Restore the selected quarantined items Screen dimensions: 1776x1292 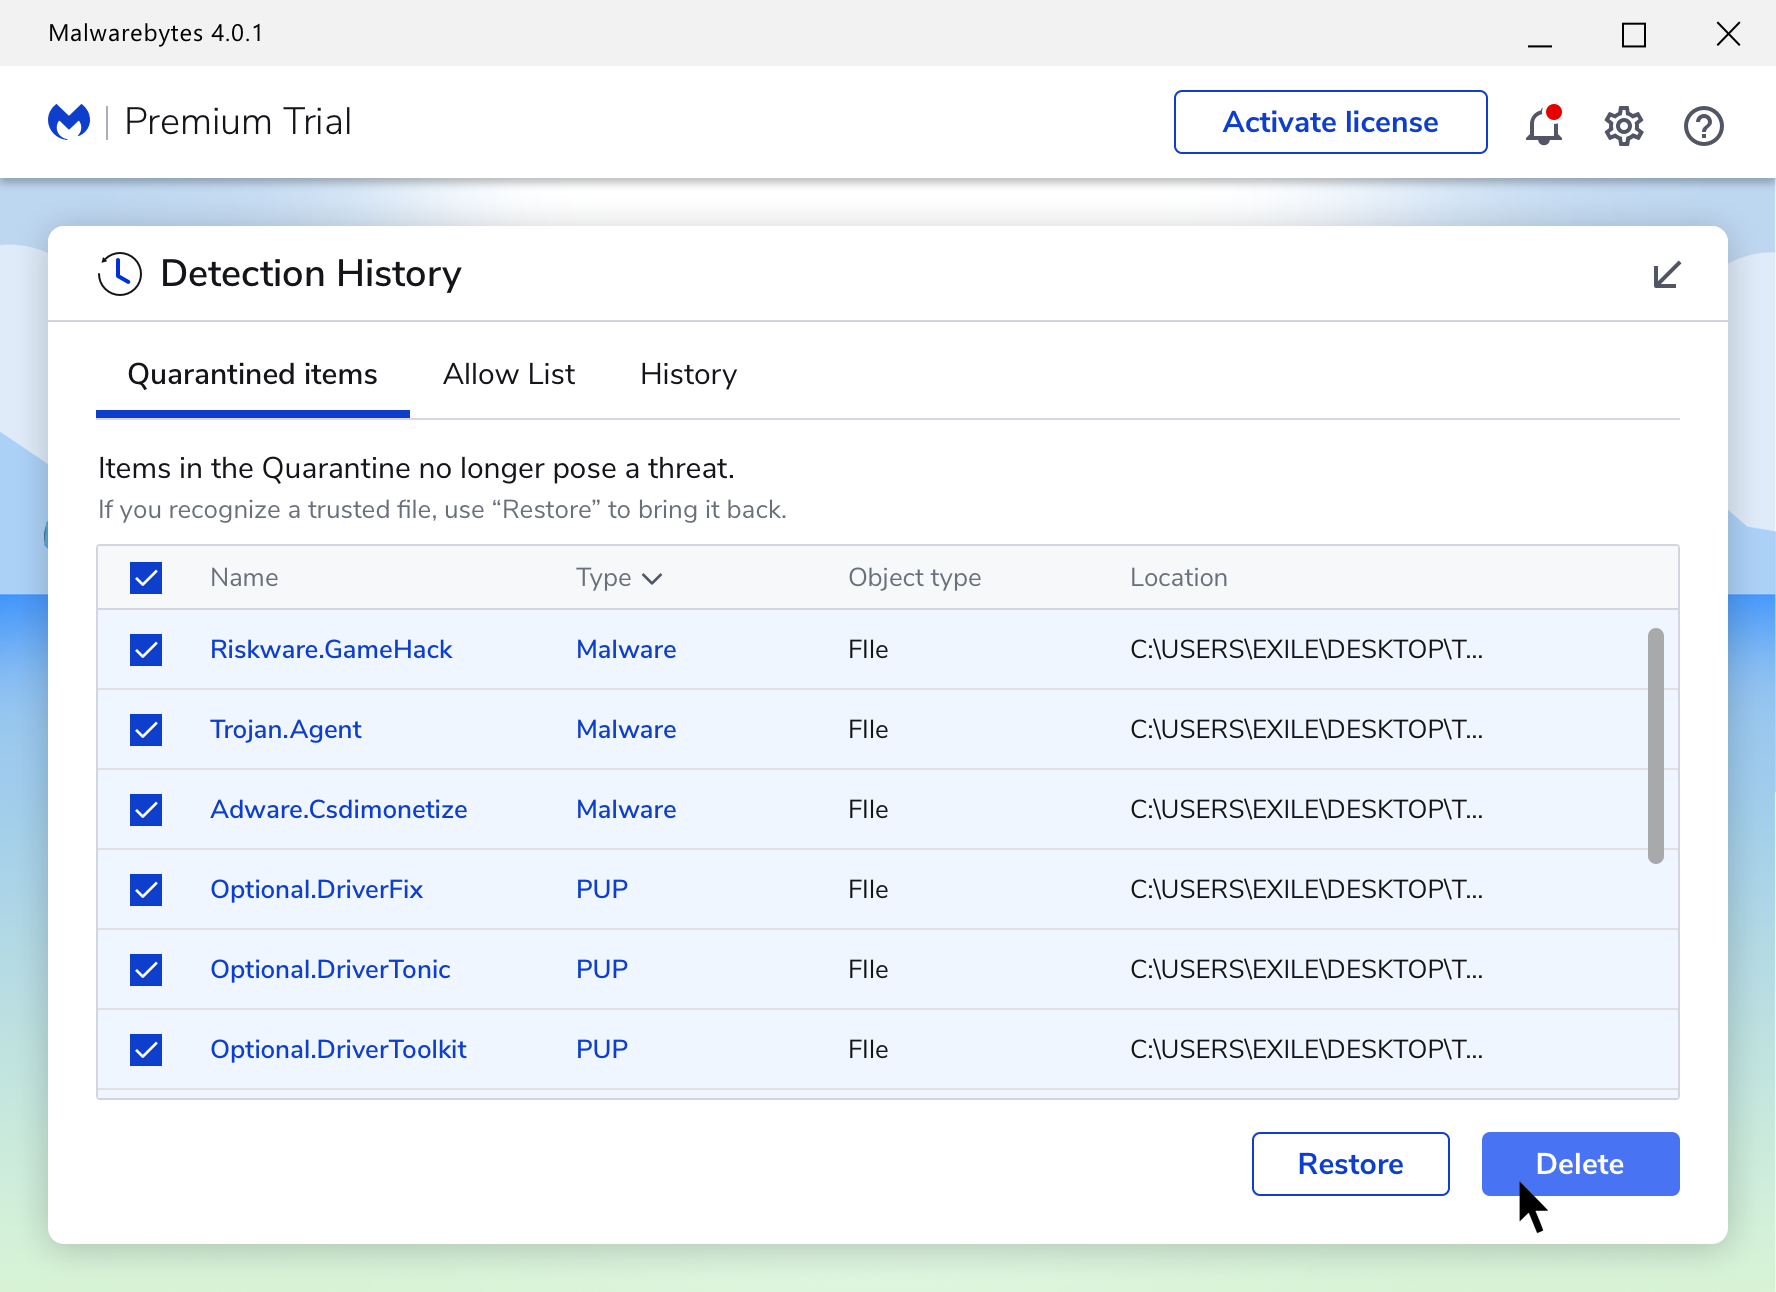point(1351,1164)
